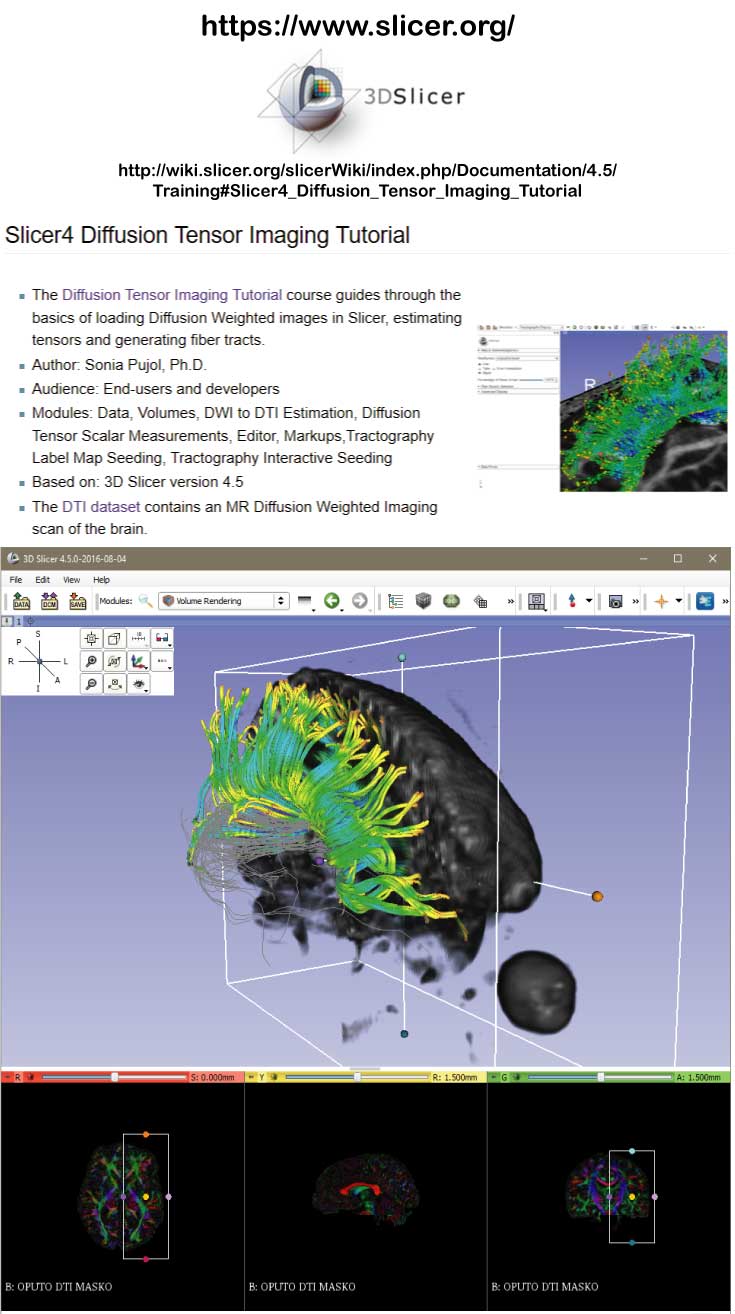Click the https://www.slicer.org/ URL heading
This screenshot has width=735, height=1314.
tap(358, 26)
